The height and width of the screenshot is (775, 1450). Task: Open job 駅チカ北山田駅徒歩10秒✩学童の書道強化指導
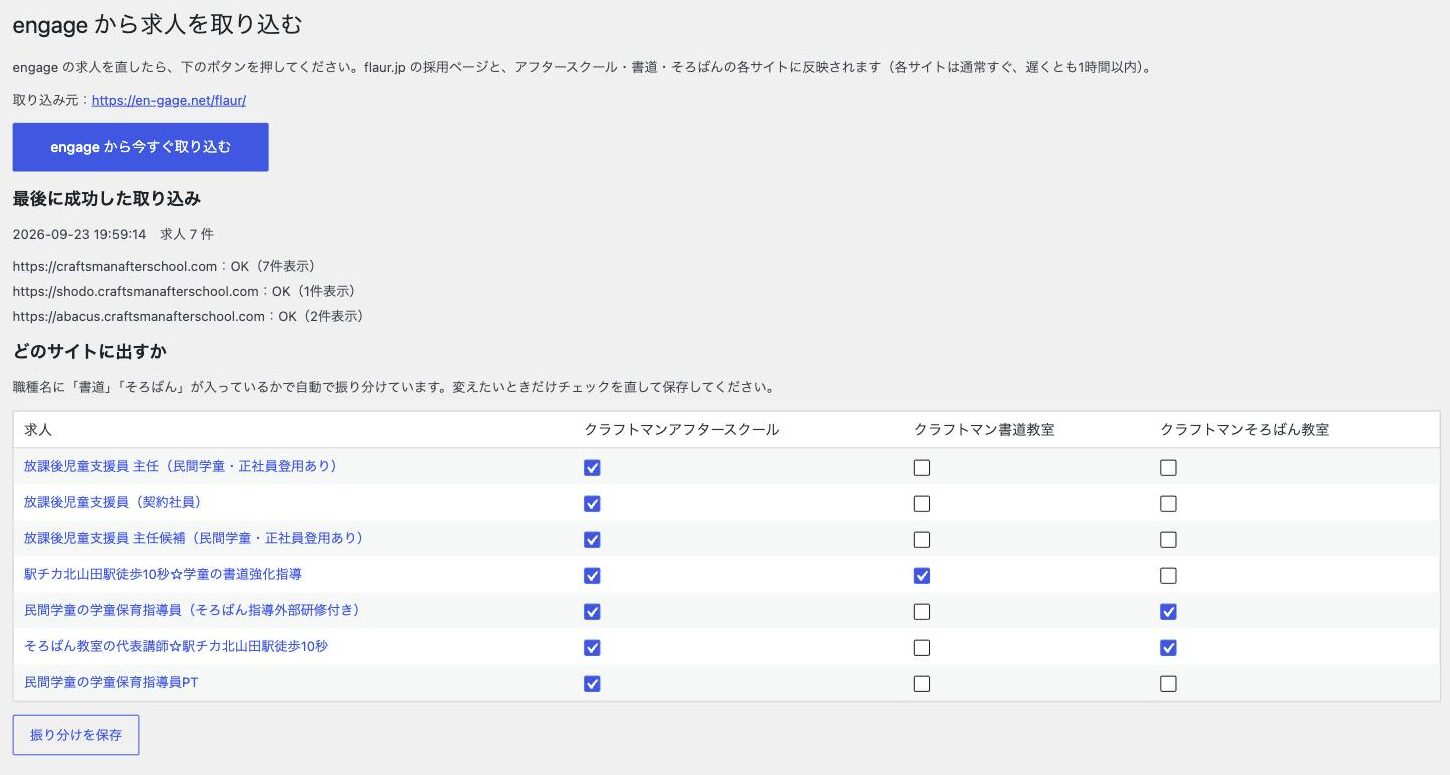163,574
